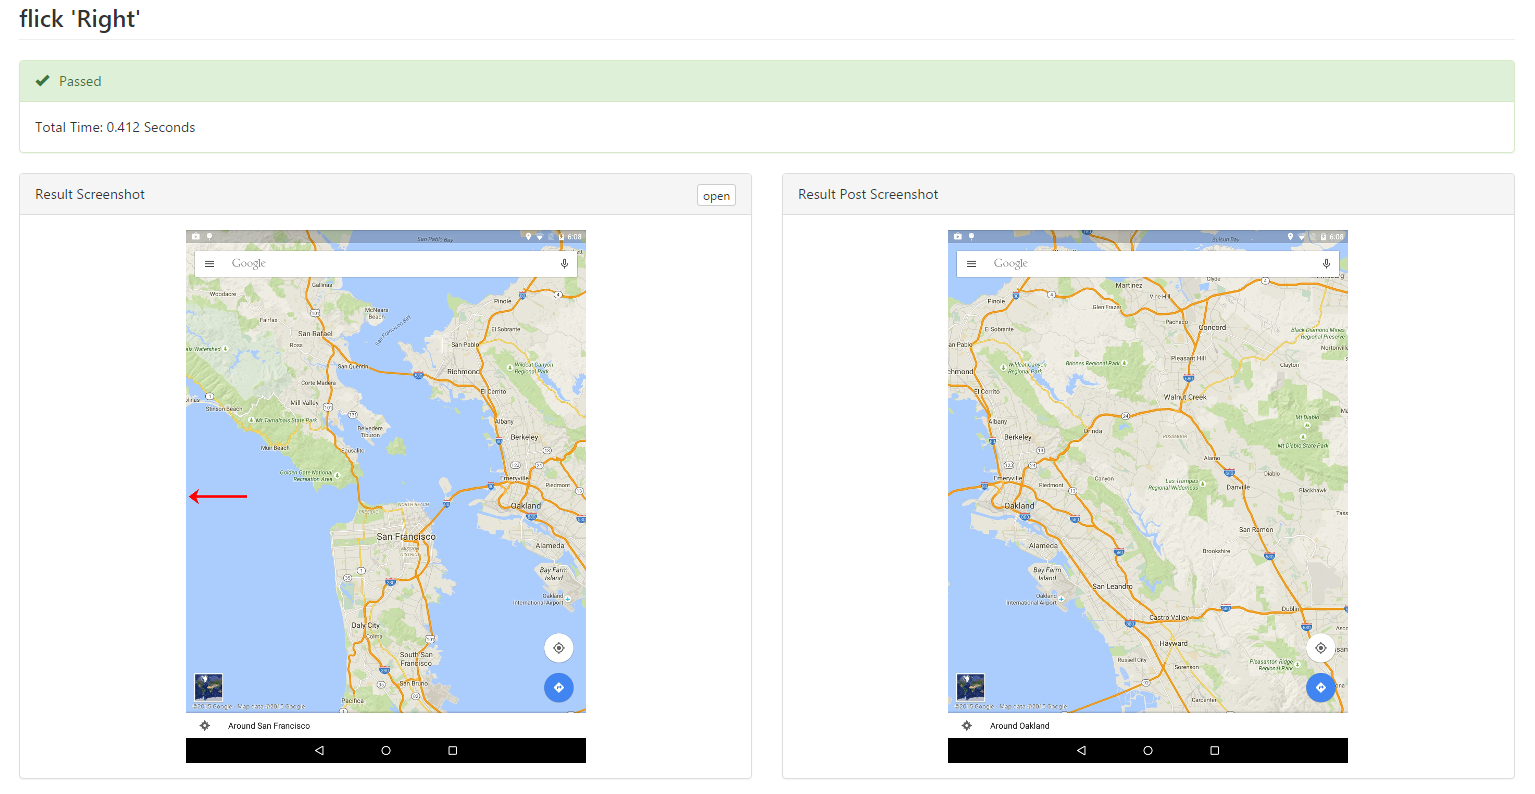Tap Android back button in the left screenshot
This screenshot has height=794, width=1535.
tap(319, 750)
